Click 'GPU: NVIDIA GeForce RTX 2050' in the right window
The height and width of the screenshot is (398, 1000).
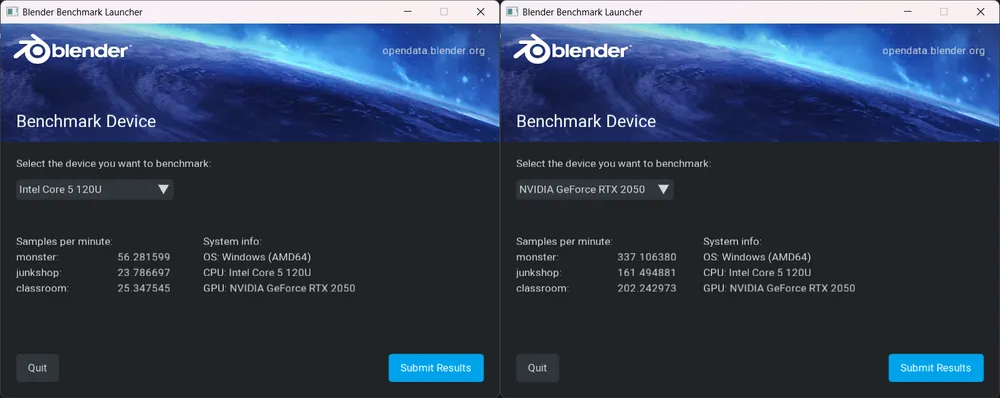click(779, 288)
